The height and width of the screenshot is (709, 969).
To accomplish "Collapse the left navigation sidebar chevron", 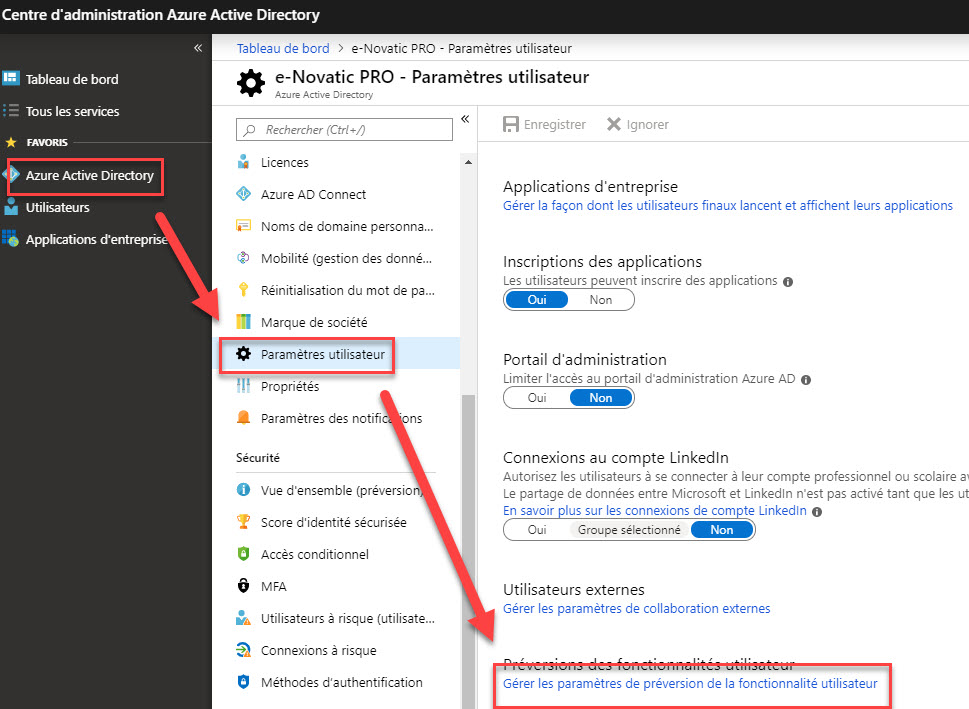I will click(x=198, y=48).
